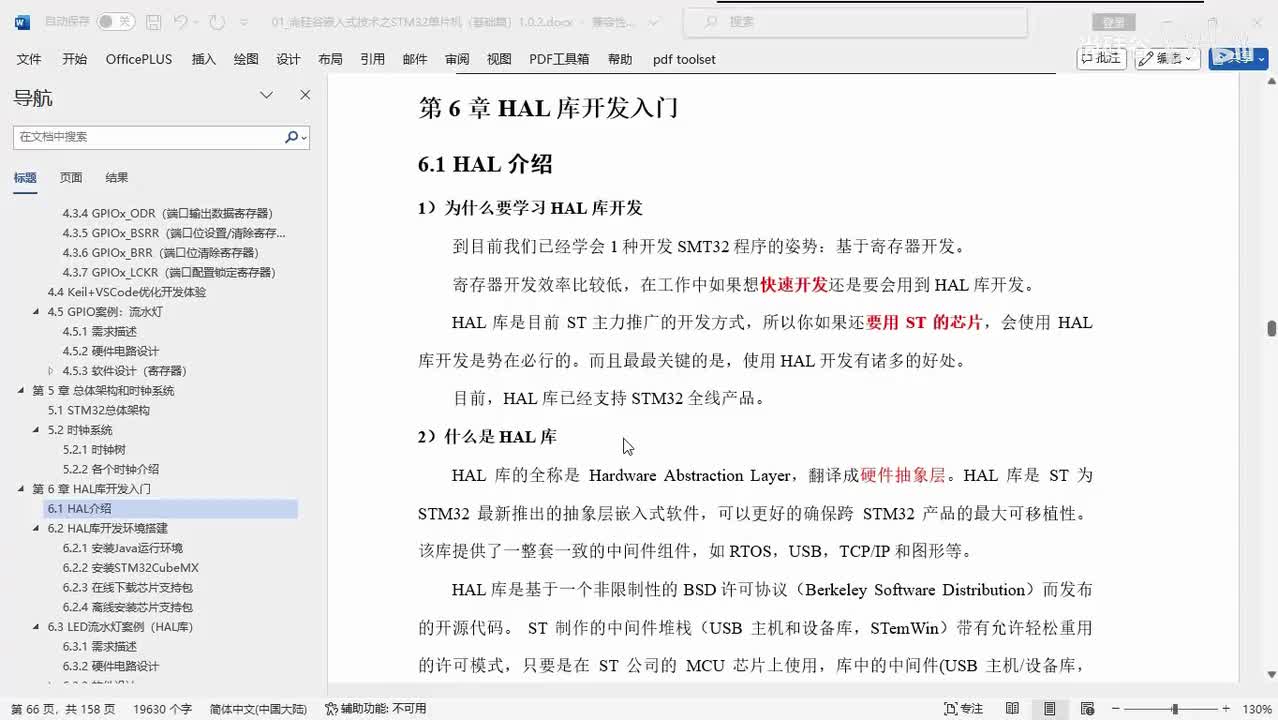Open the 文件 menu tab
Screen dimensions: 1278x720
coord(29,59)
